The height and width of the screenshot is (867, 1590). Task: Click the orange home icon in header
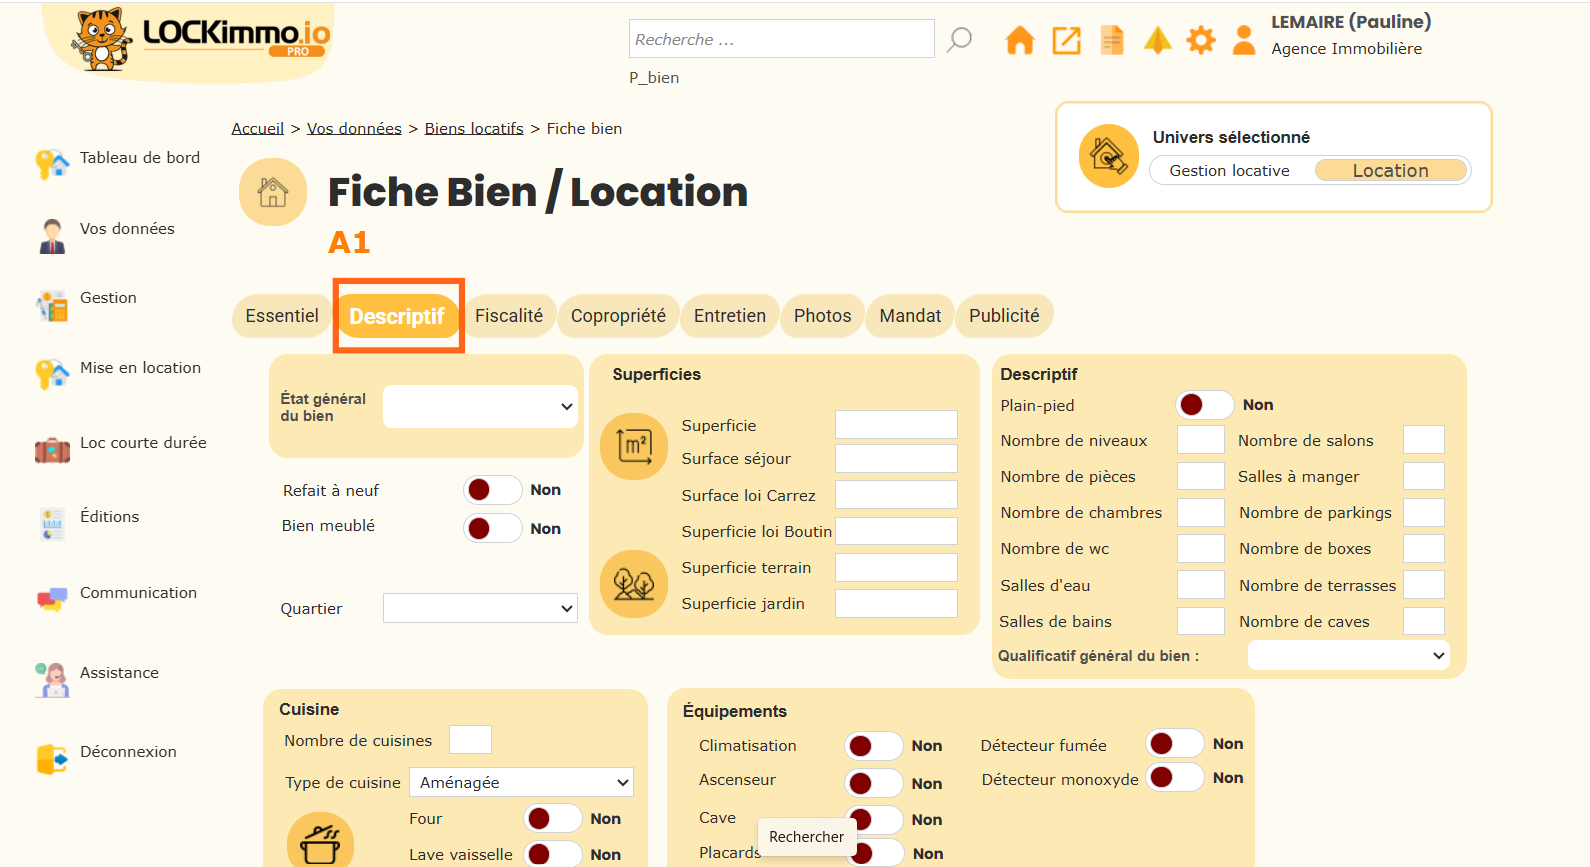click(x=1019, y=40)
